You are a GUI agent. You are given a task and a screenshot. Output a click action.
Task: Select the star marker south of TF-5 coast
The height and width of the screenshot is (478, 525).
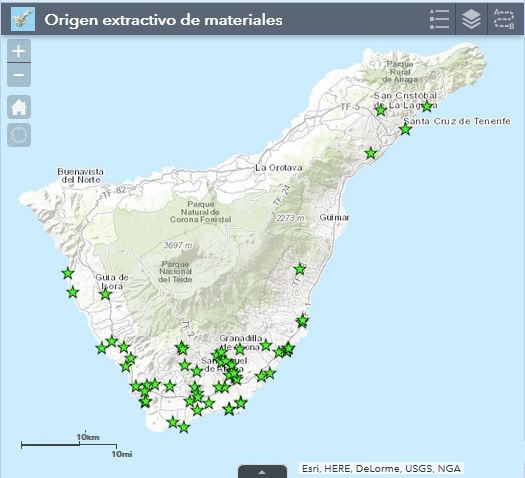point(371,153)
